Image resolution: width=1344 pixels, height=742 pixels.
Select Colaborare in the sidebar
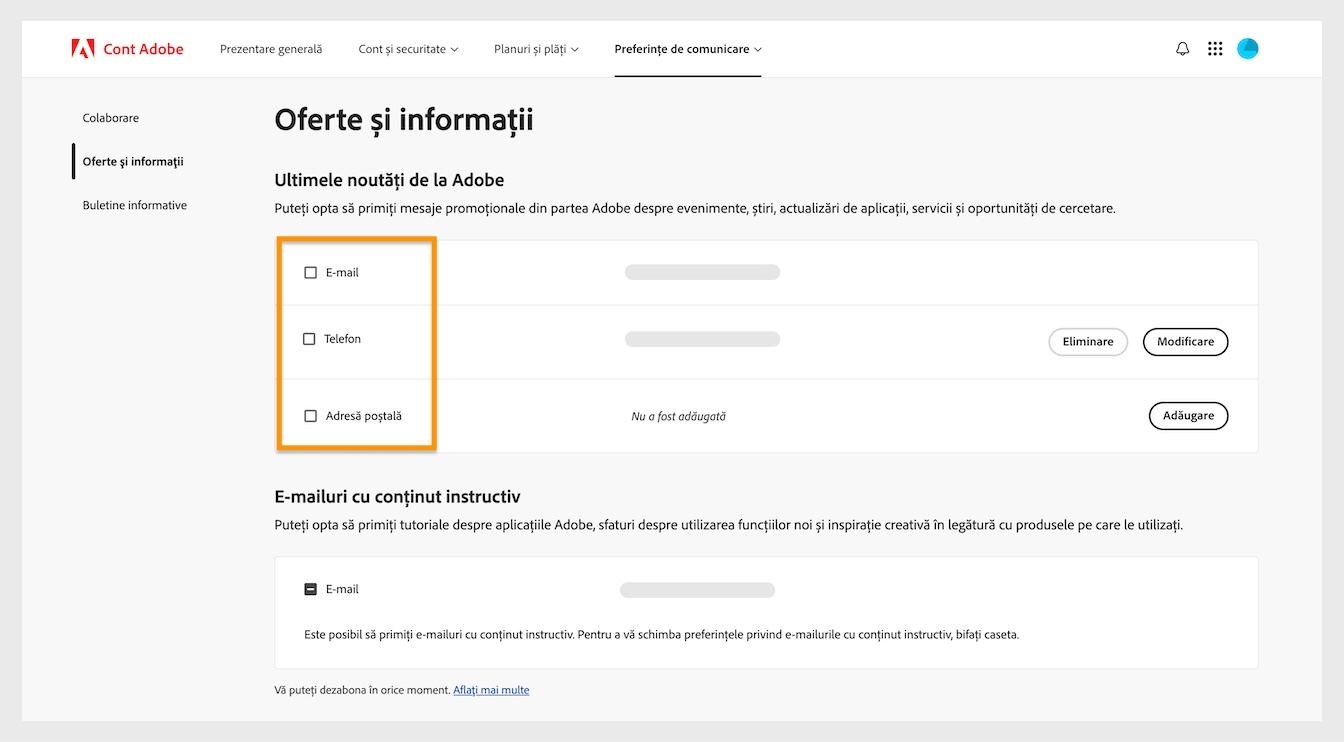click(110, 117)
